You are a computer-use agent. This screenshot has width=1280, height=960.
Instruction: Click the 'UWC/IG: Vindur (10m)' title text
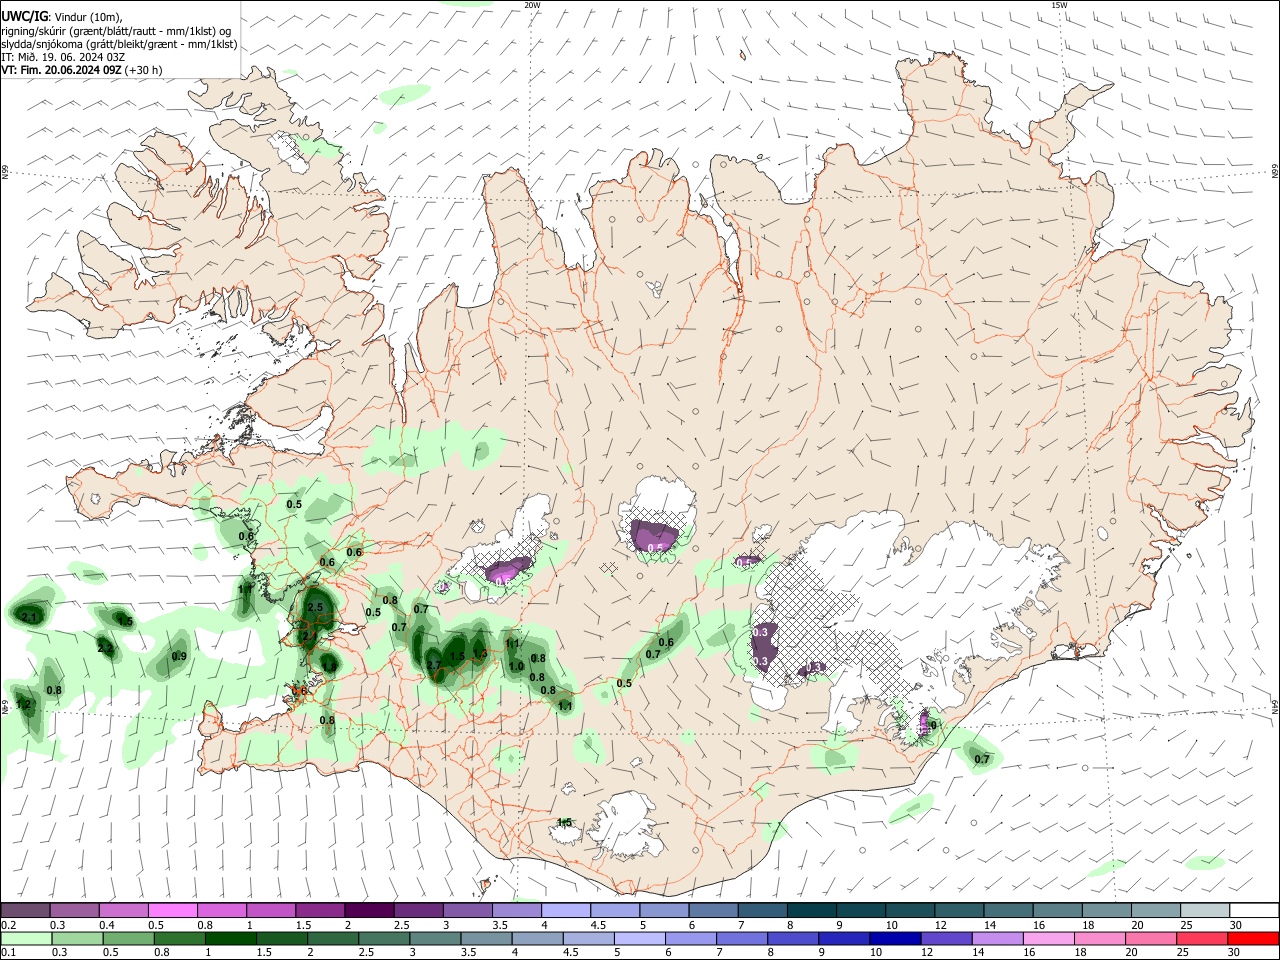(62, 16)
